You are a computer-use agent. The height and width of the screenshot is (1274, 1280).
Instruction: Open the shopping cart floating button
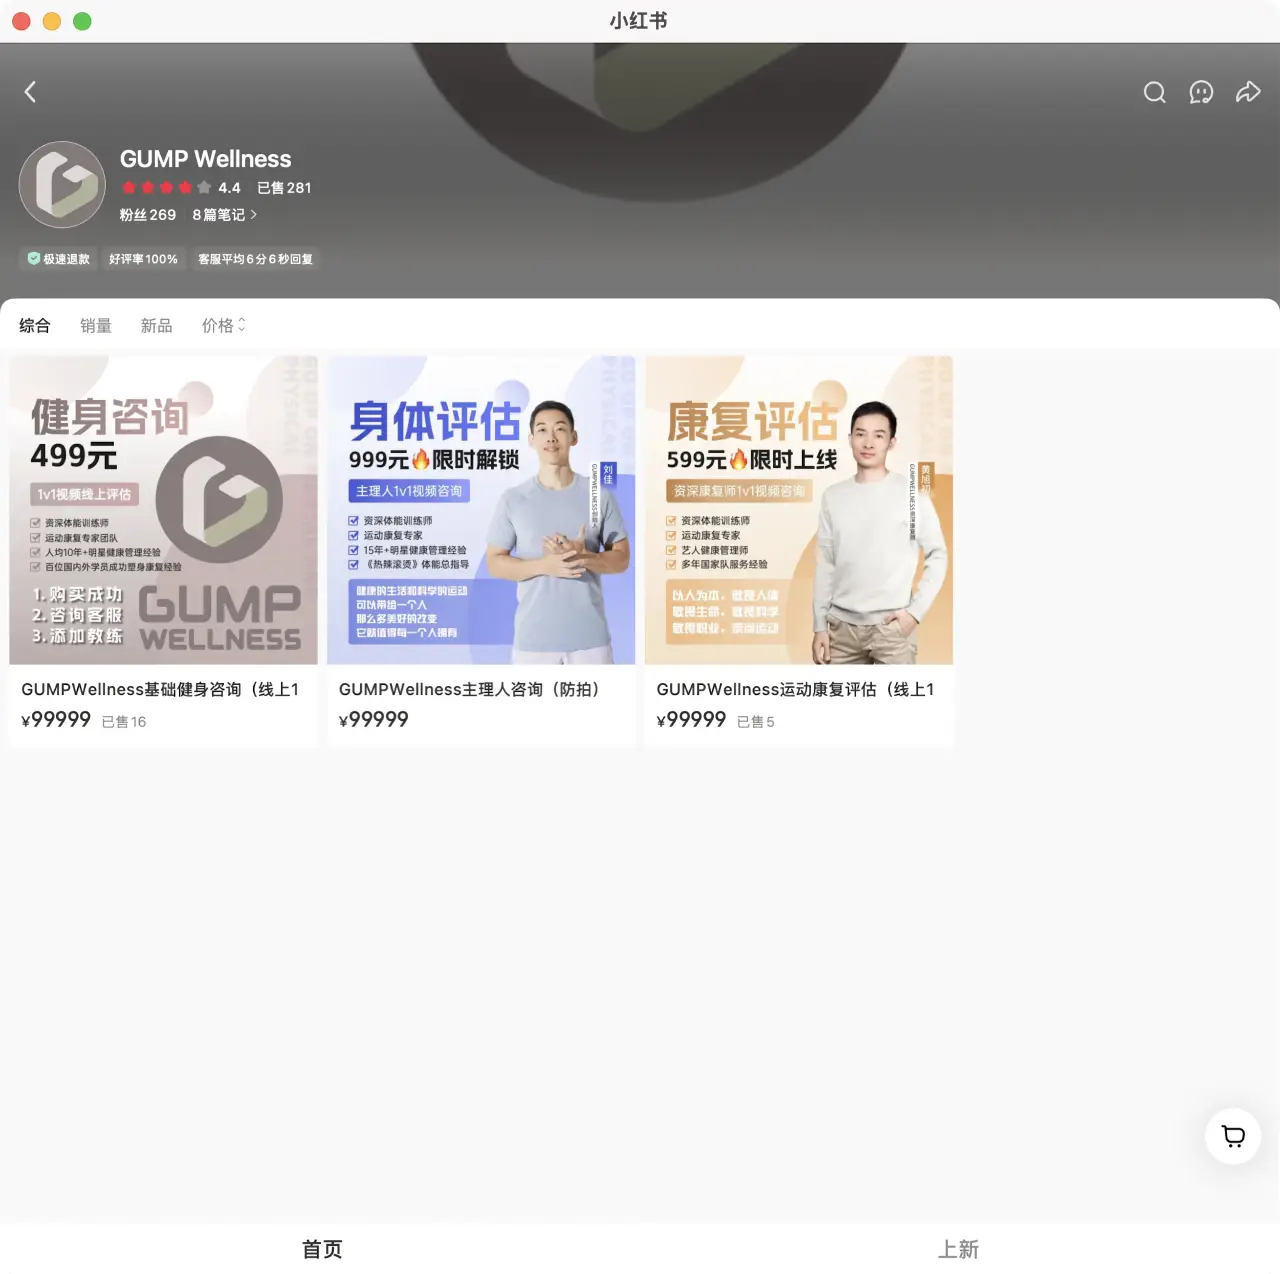[1233, 1136]
